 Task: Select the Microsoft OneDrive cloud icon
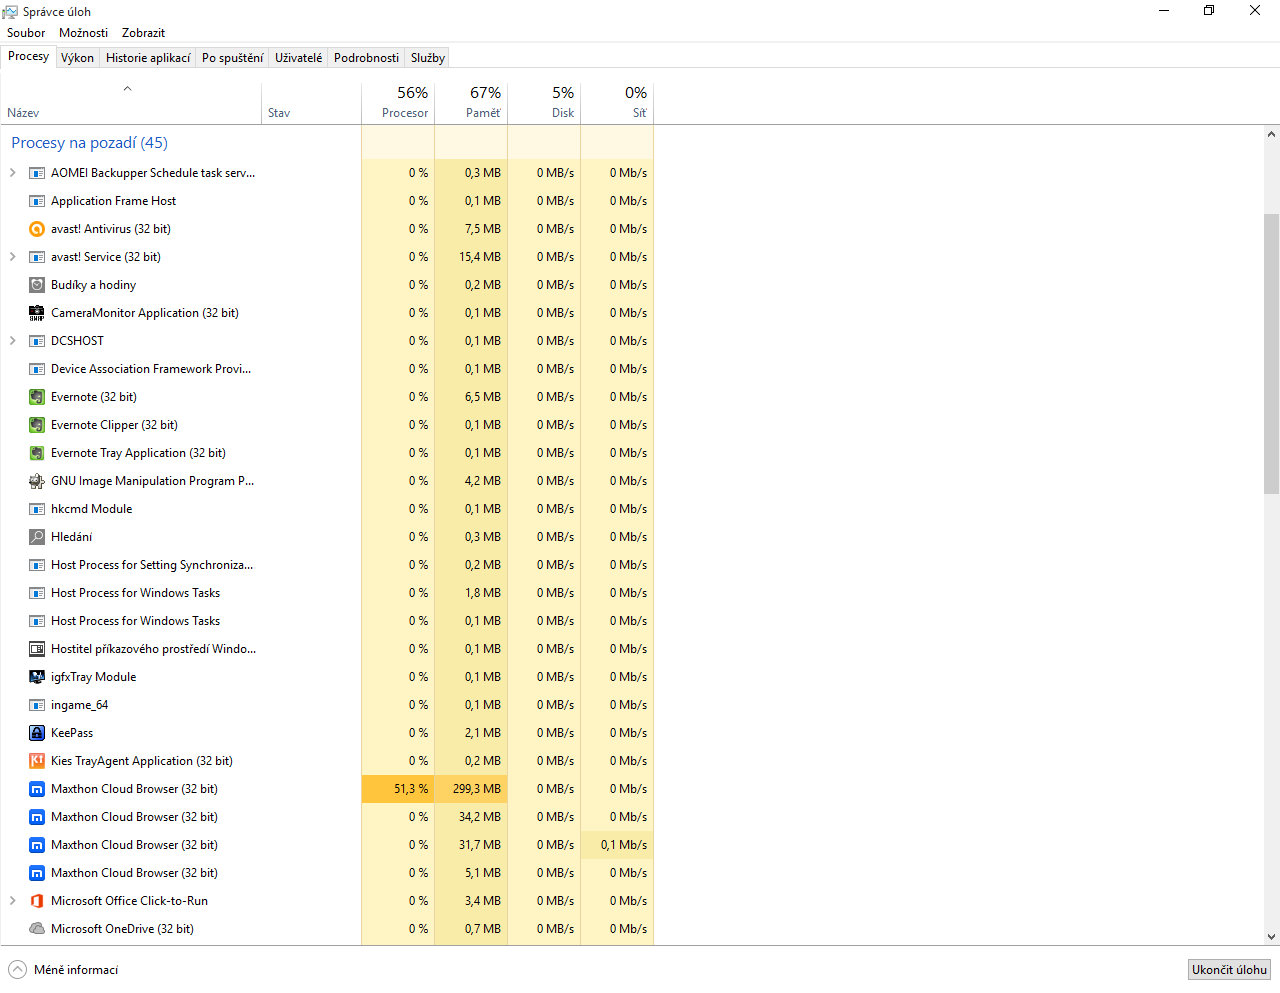click(37, 929)
